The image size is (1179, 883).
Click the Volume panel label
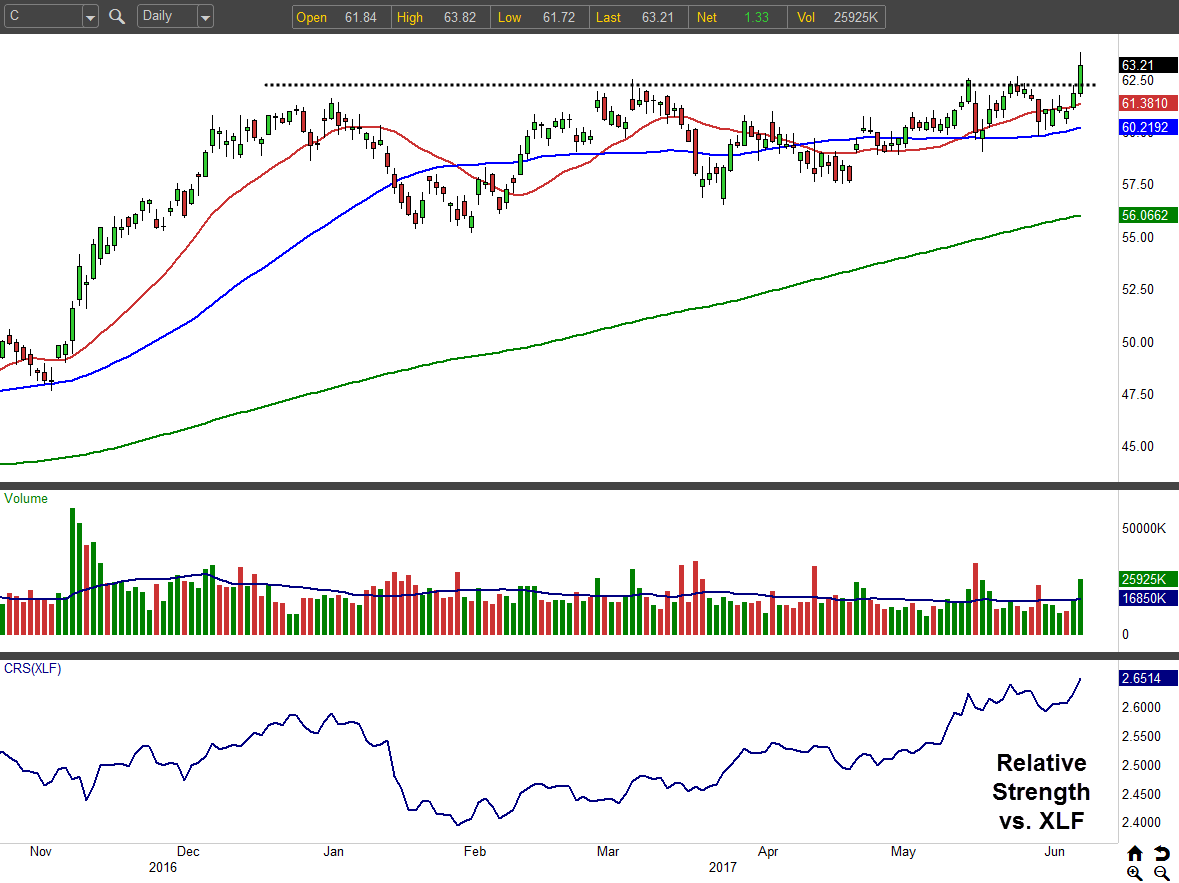point(27,498)
